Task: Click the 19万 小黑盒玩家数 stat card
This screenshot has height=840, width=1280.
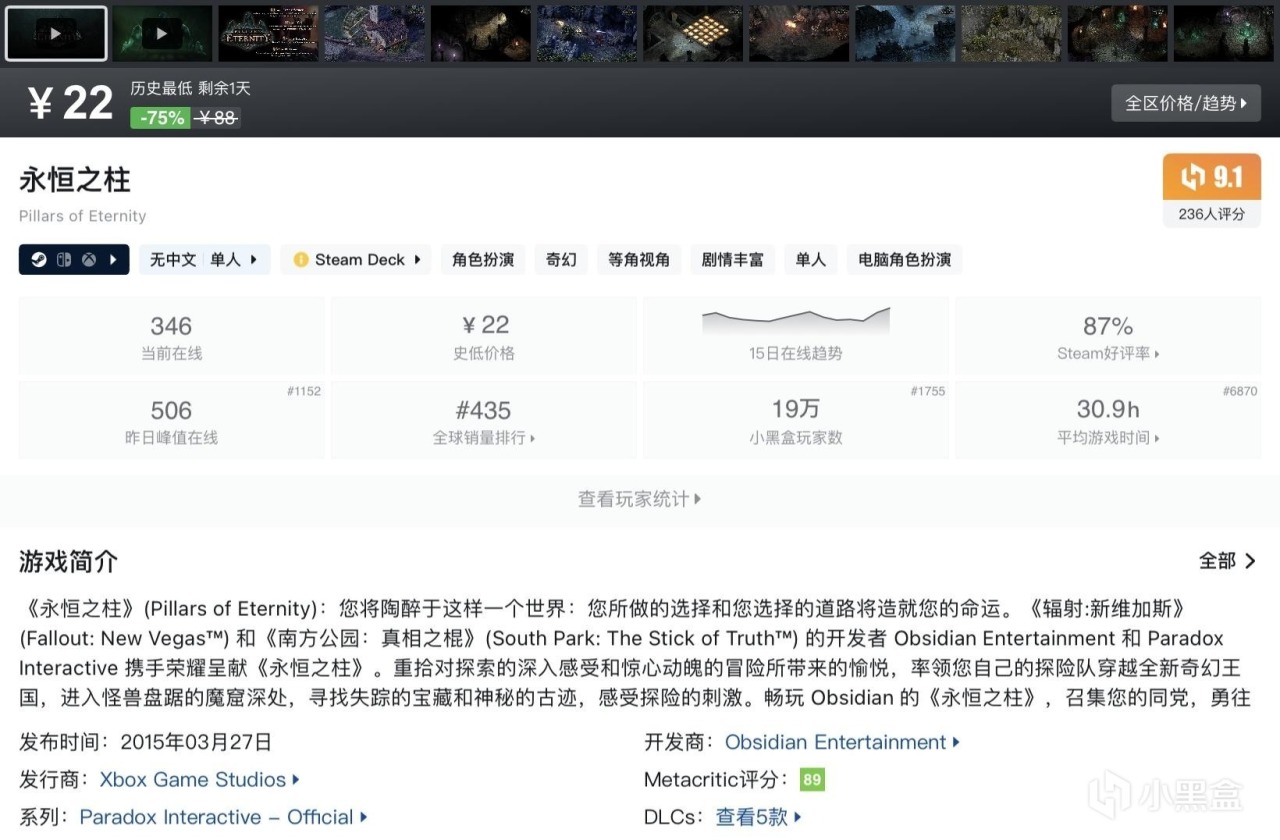Action: 795,420
